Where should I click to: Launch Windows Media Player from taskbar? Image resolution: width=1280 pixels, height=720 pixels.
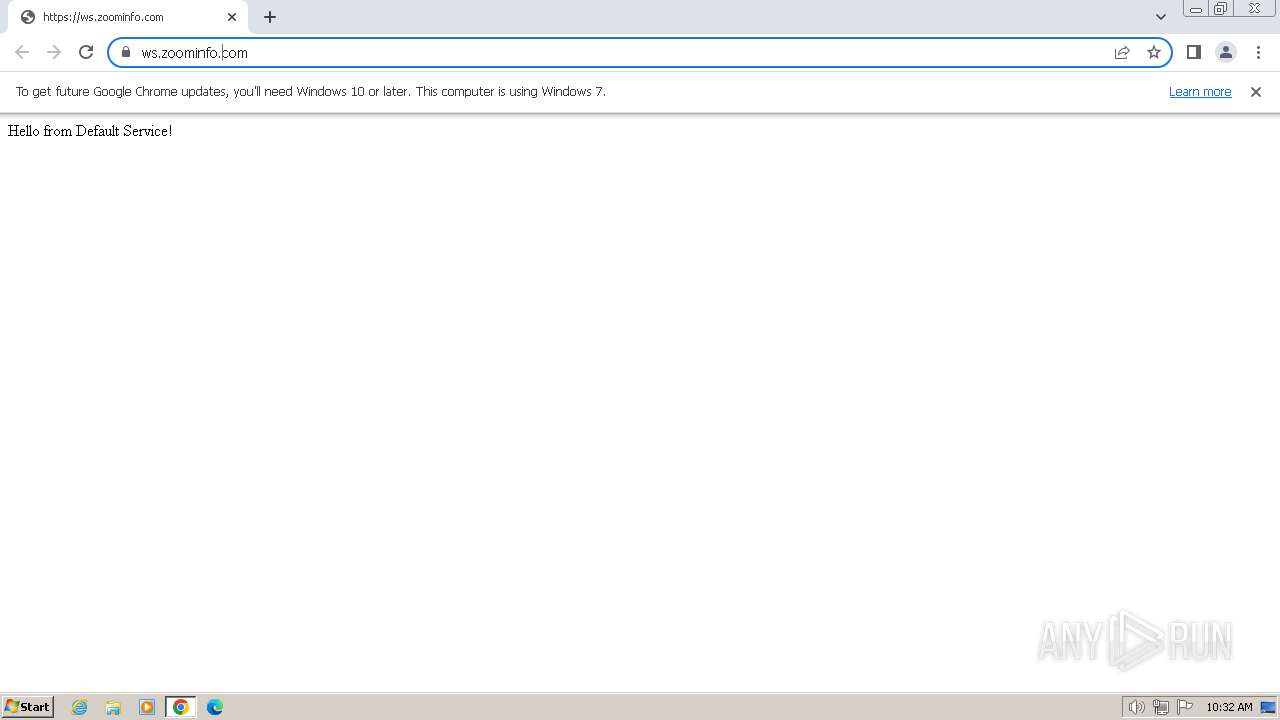click(x=147, y=707)
